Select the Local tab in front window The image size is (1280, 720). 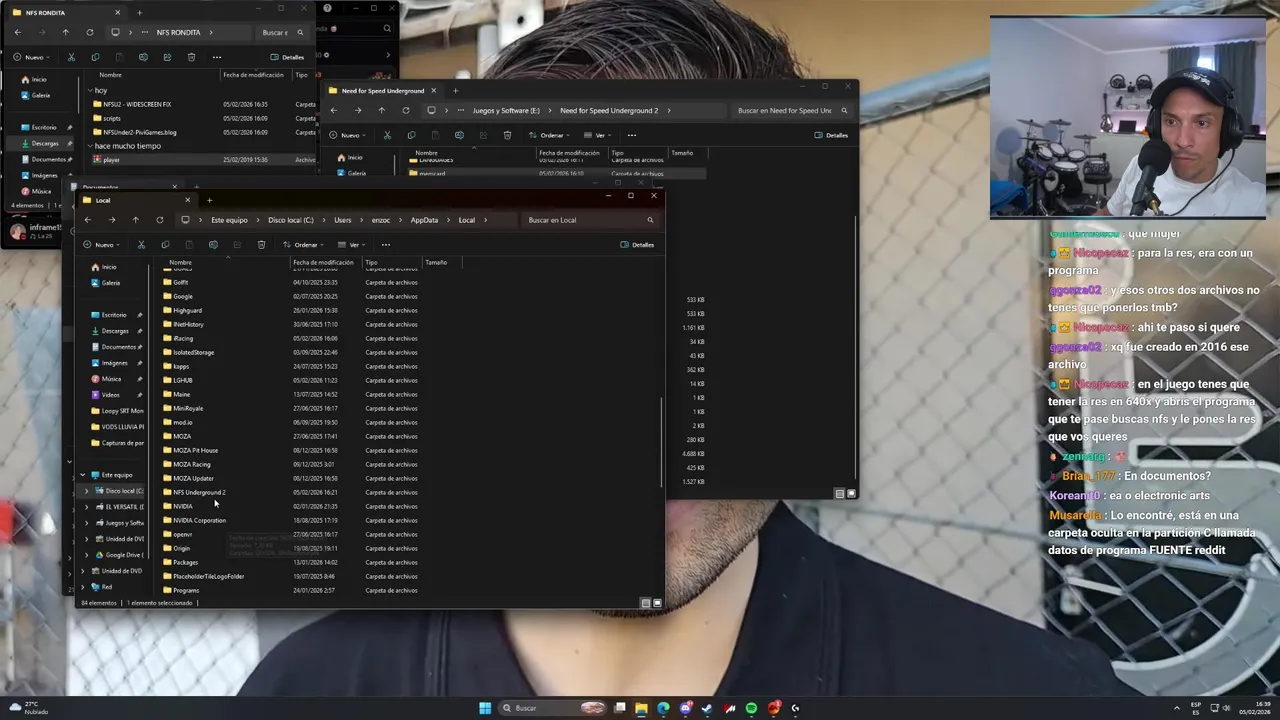pyautogui.click(x=135, y=200)
